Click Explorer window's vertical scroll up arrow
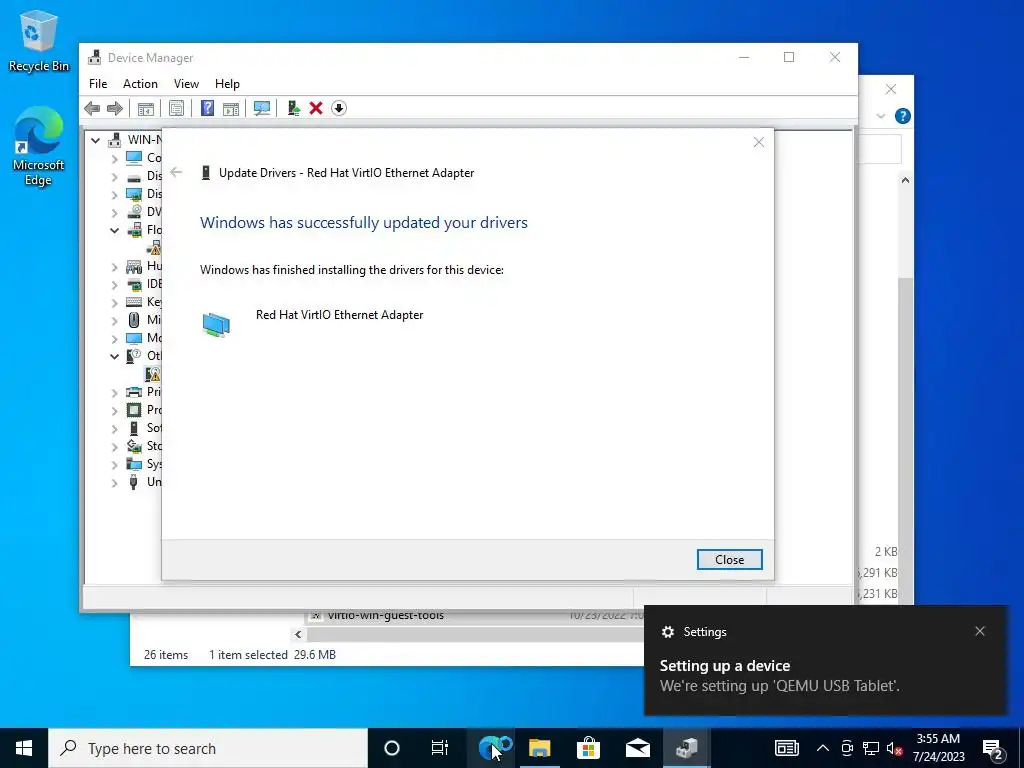This screenshot has height=768, width=1024. pyautogui.click(x=905, y=180)
